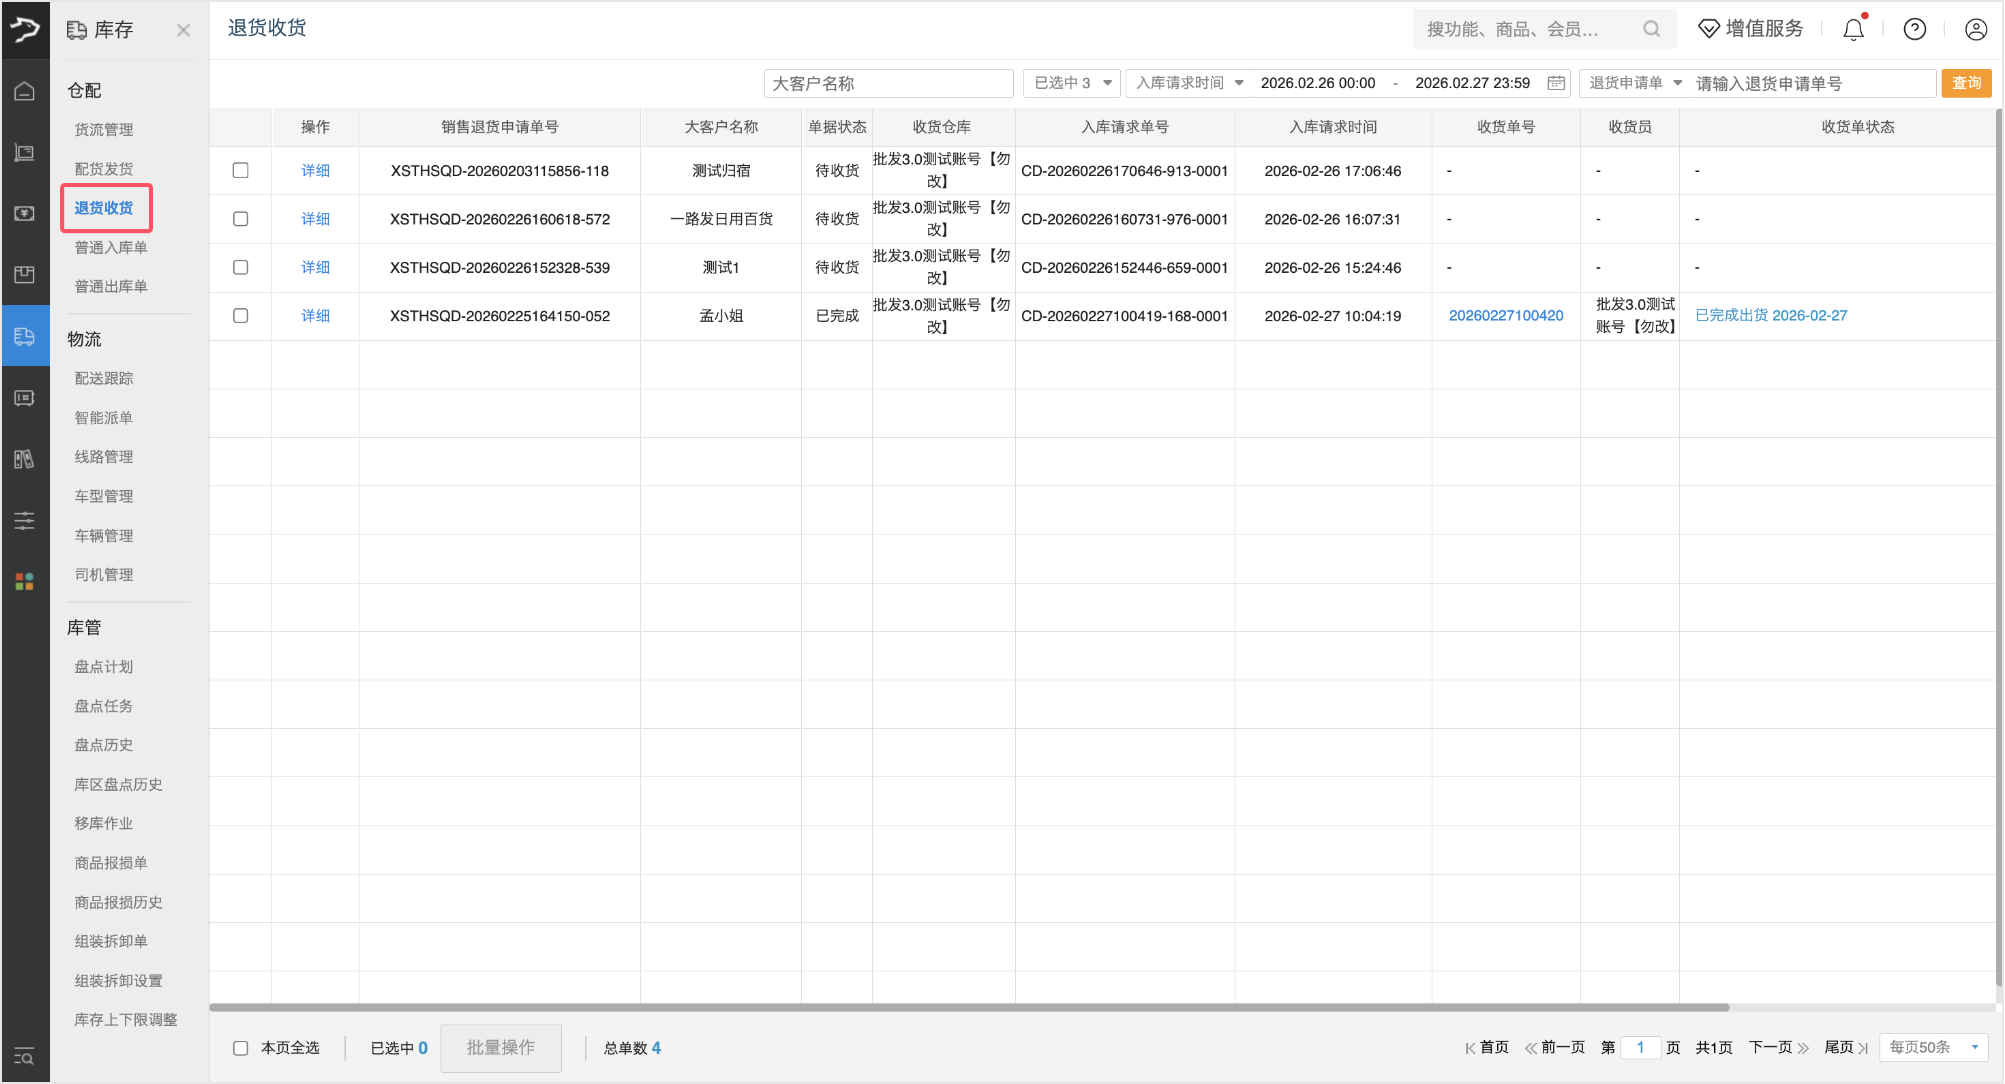This screenshot has height=1084, width=2005.
Task: Open the 每页50条 page size dropdown
Action: [1934, 1047]
